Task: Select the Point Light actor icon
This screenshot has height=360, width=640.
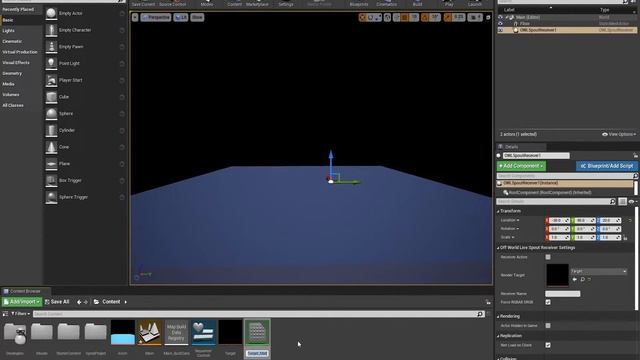Action: click(x=51, y=64)
